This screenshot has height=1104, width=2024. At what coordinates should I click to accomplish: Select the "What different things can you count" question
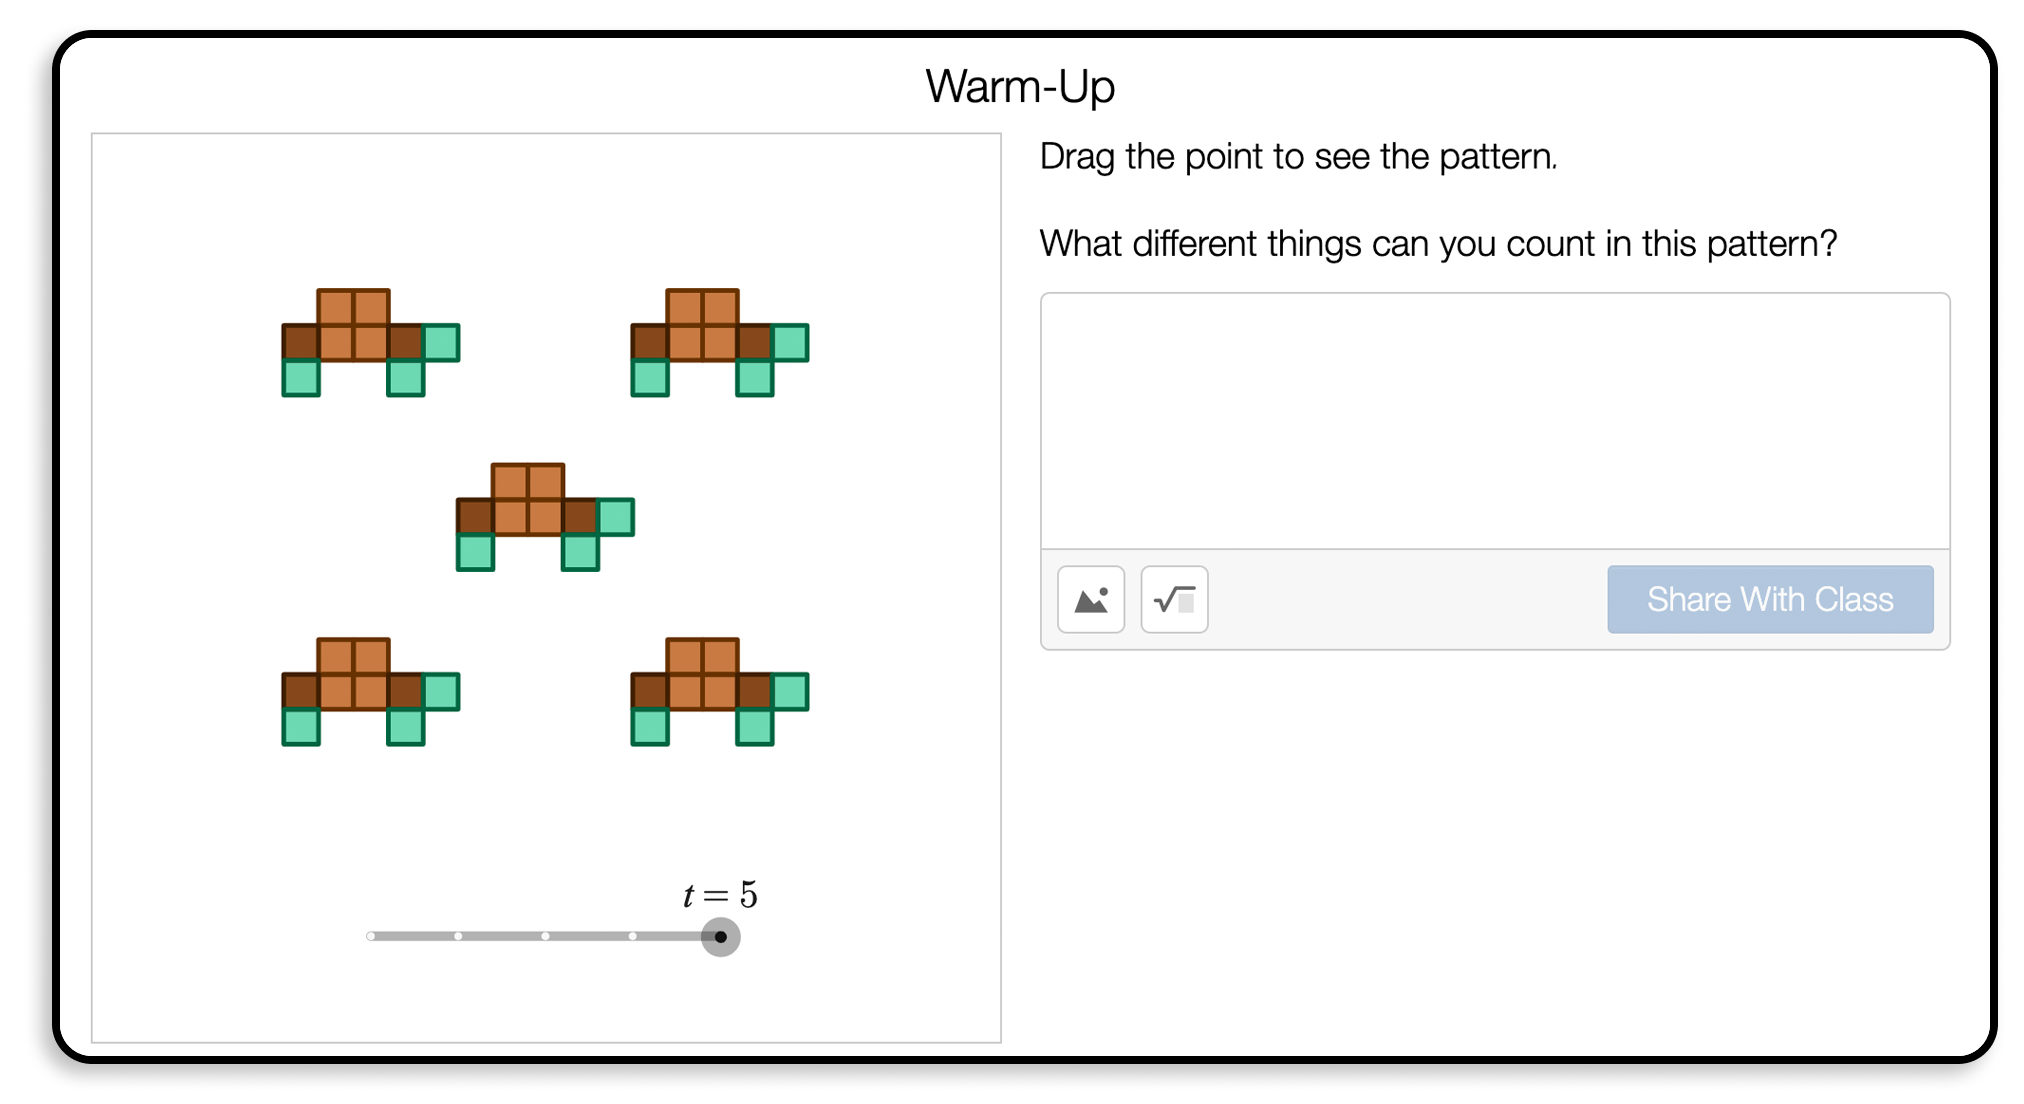coord(1438,244)
